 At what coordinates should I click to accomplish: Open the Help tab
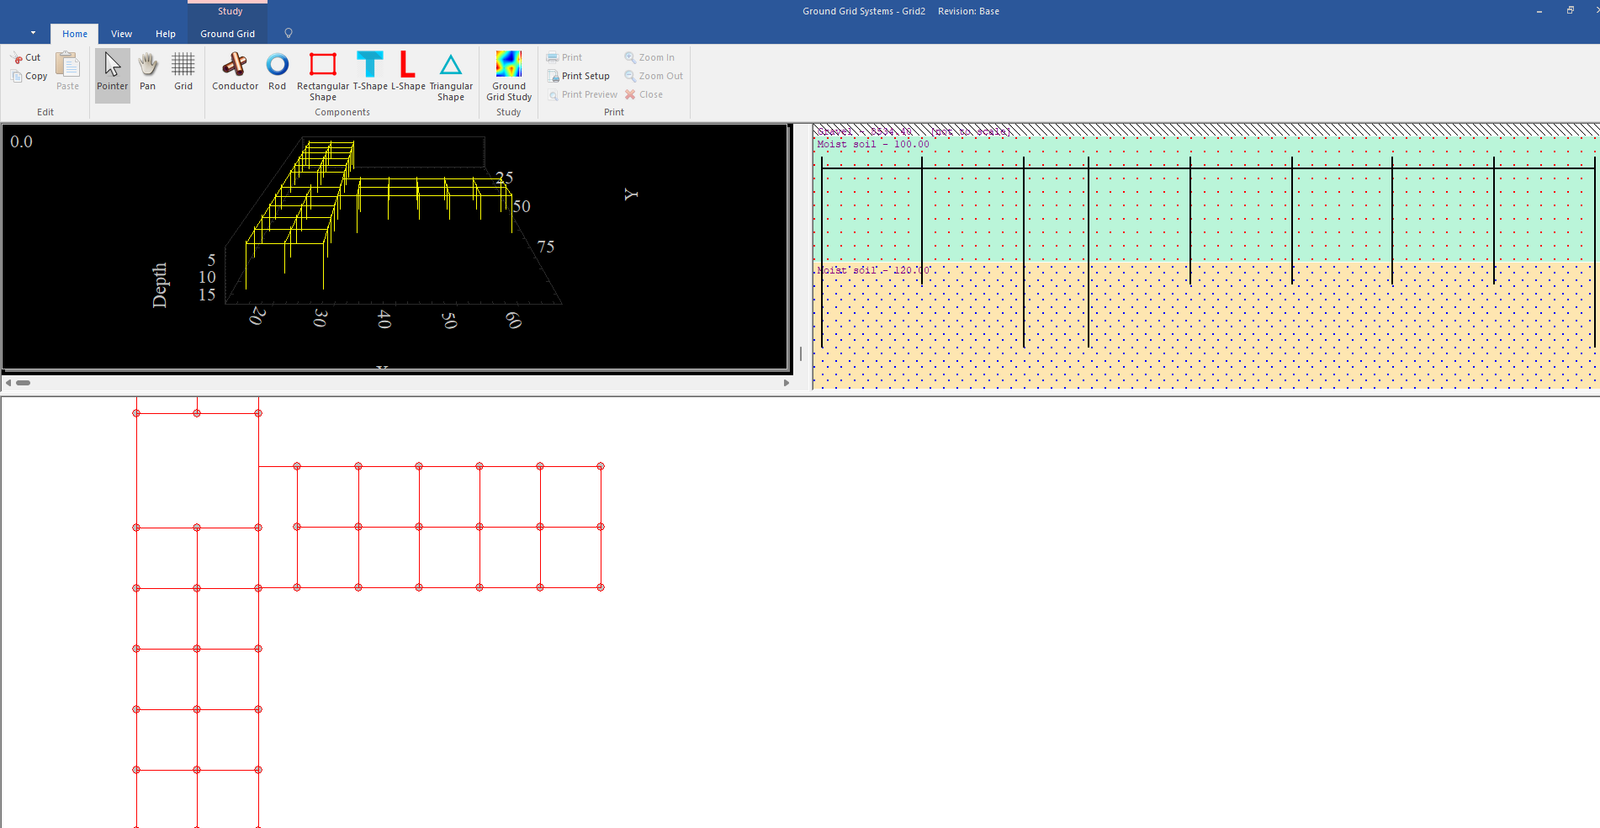pos(165,34)
